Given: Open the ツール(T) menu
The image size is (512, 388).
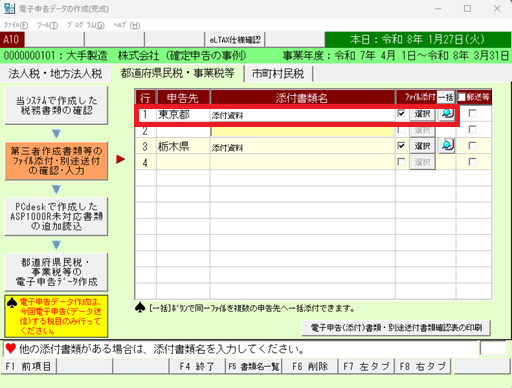Looking at the screenshot, I should [x=47, y=25].
